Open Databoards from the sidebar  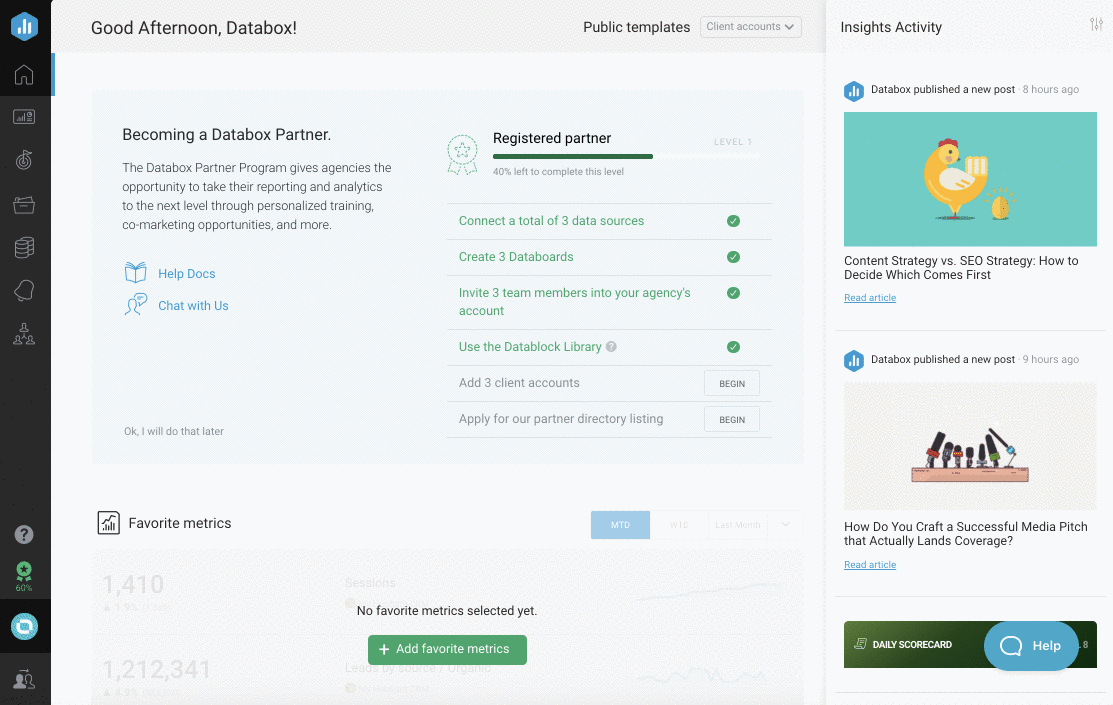tap(24, 117)
